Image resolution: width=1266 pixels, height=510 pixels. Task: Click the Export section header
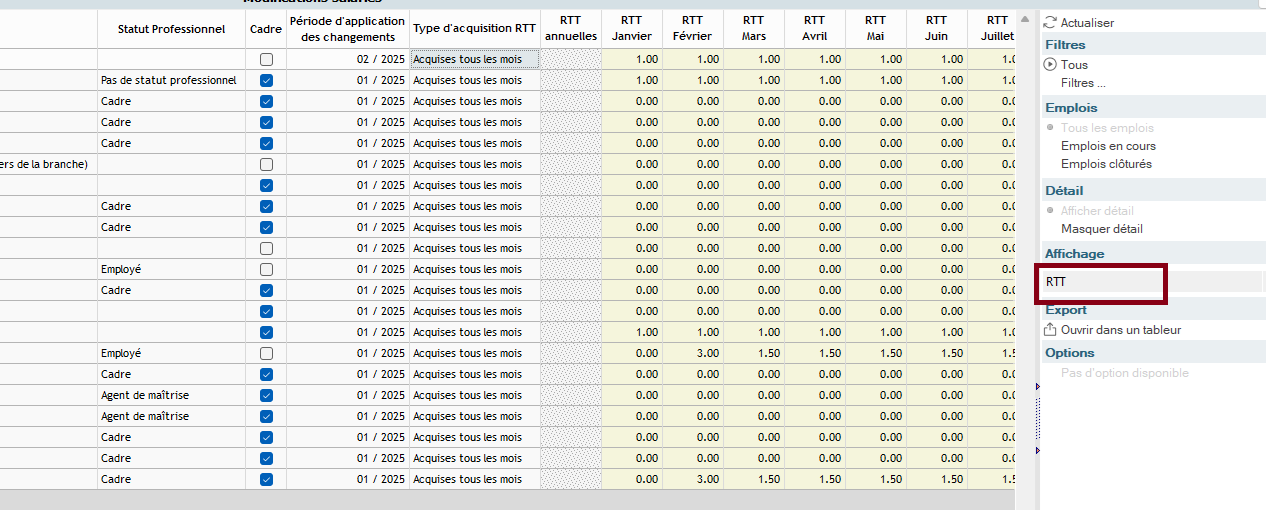(1065, 310)
